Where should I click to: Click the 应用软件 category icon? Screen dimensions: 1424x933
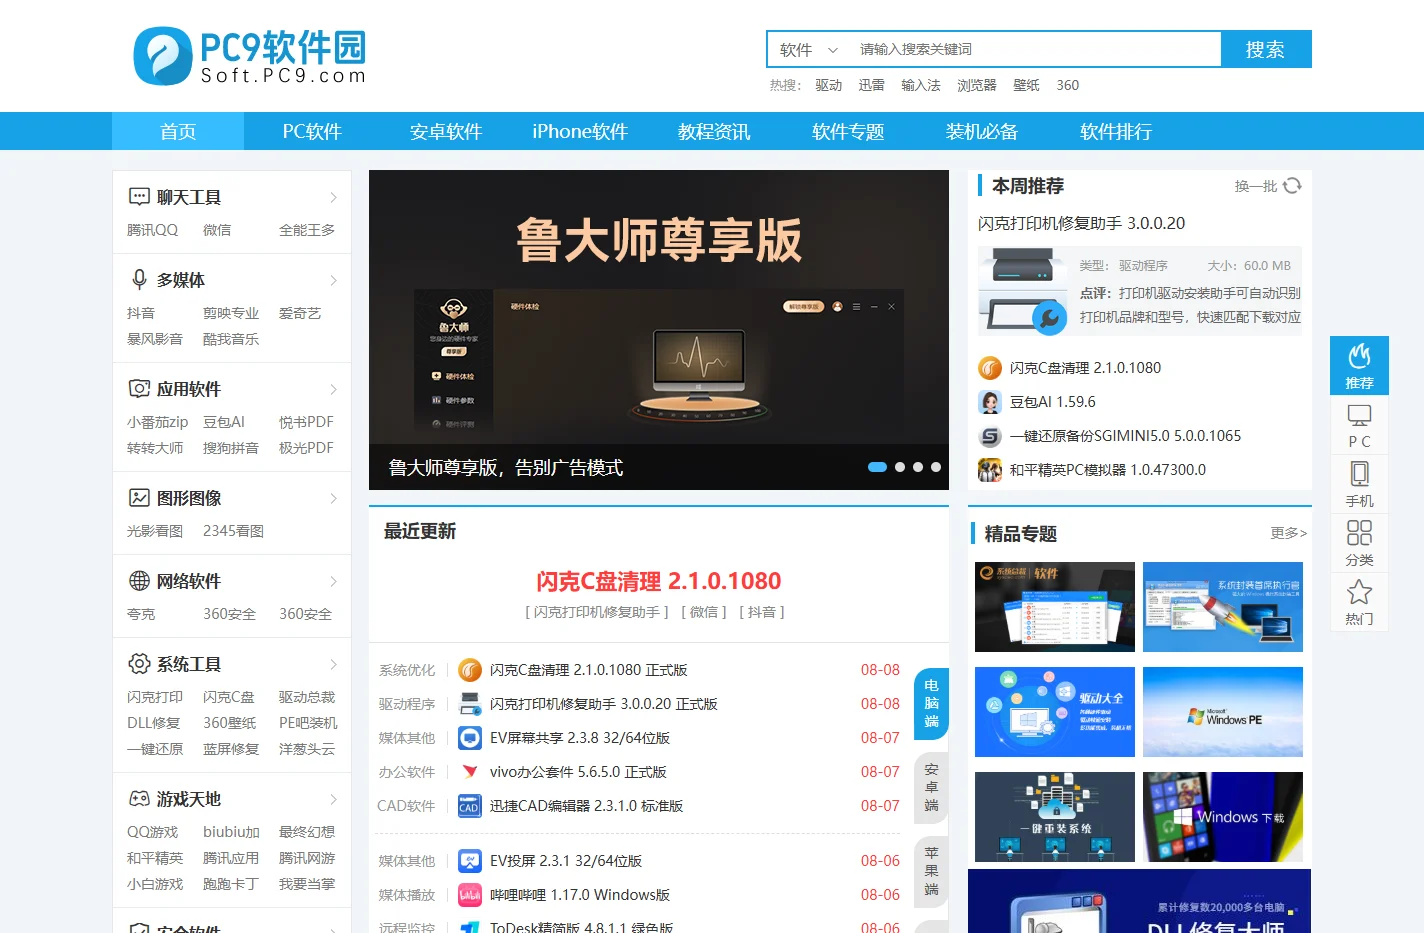point(139,388)
